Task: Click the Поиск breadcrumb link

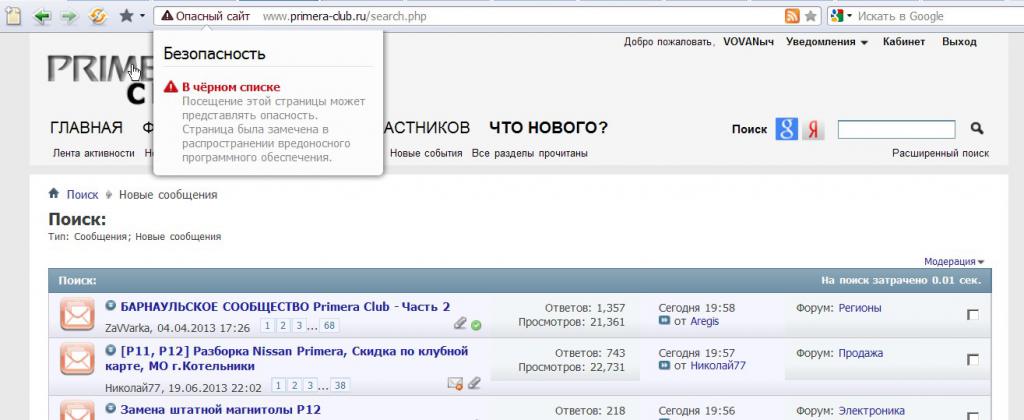Action: coord(82,195)
